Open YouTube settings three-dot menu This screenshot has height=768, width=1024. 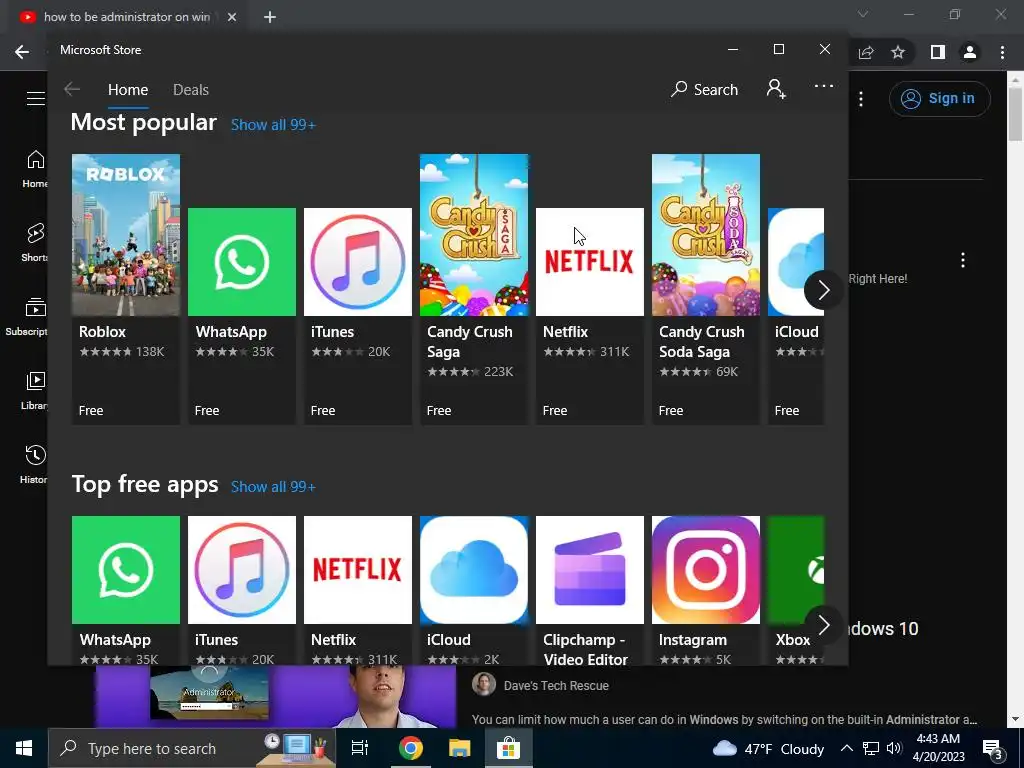pos(861,99)
